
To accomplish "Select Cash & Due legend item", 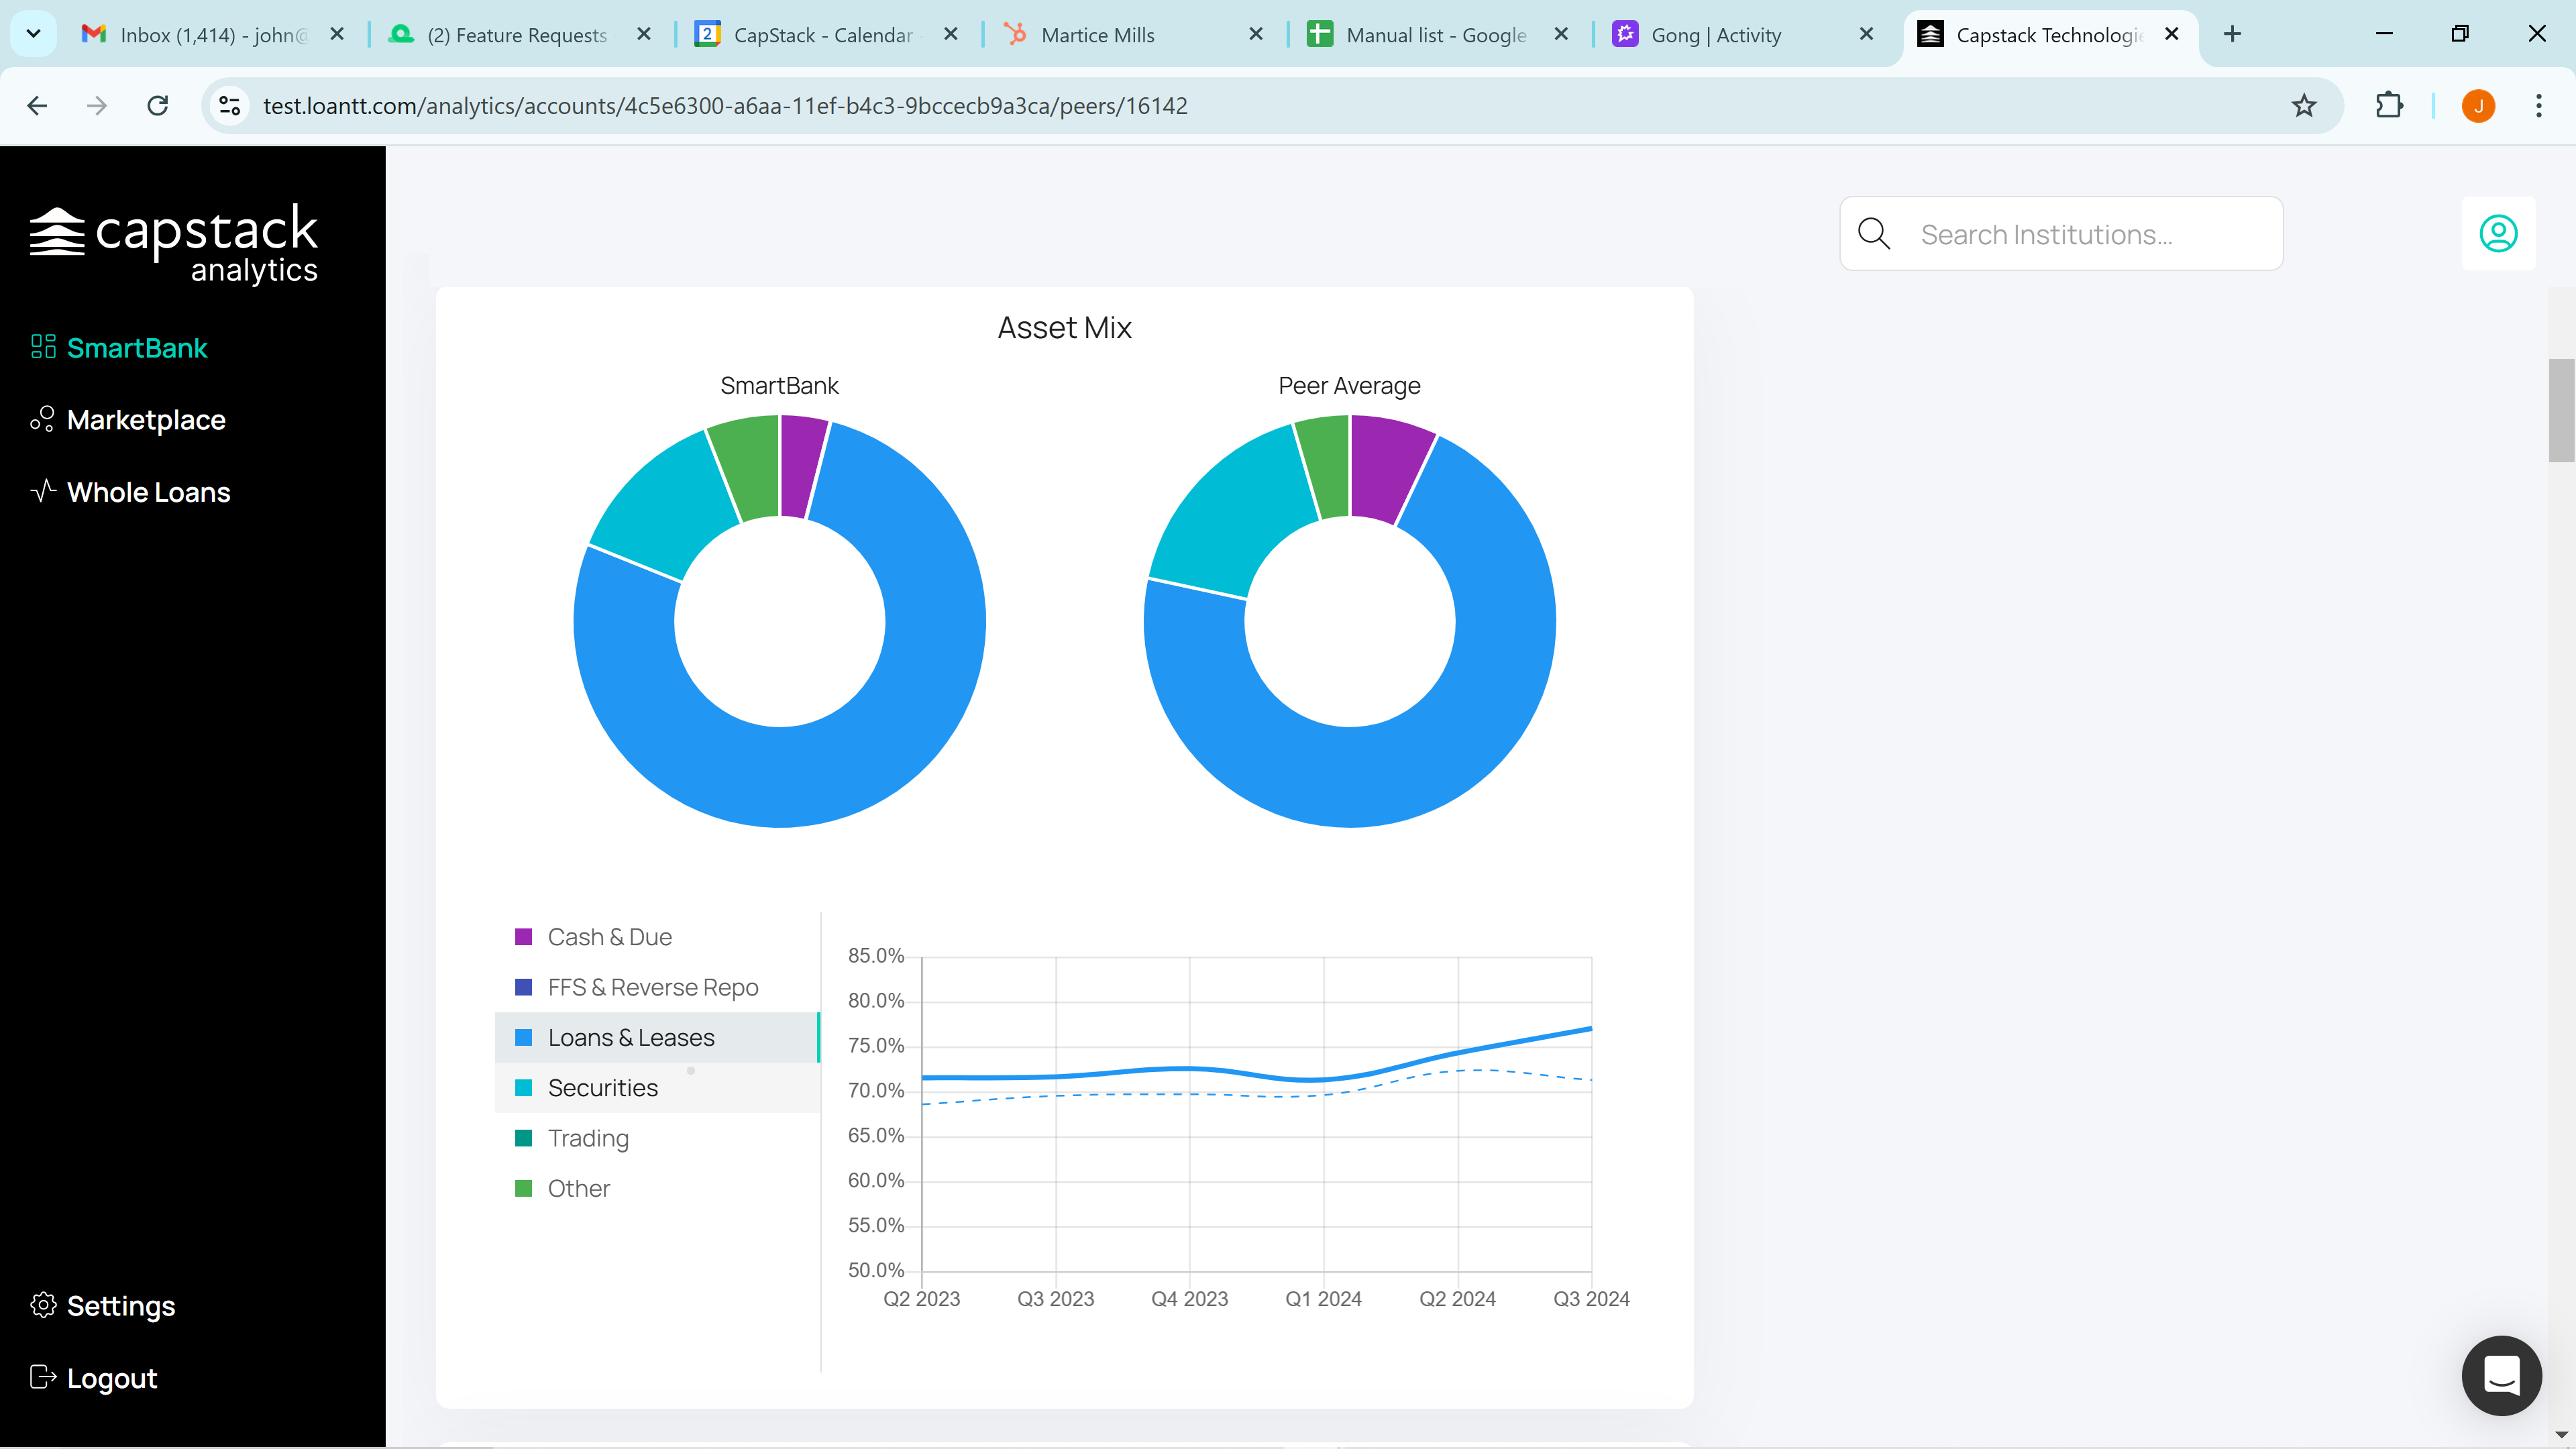I will click(657, 937).
